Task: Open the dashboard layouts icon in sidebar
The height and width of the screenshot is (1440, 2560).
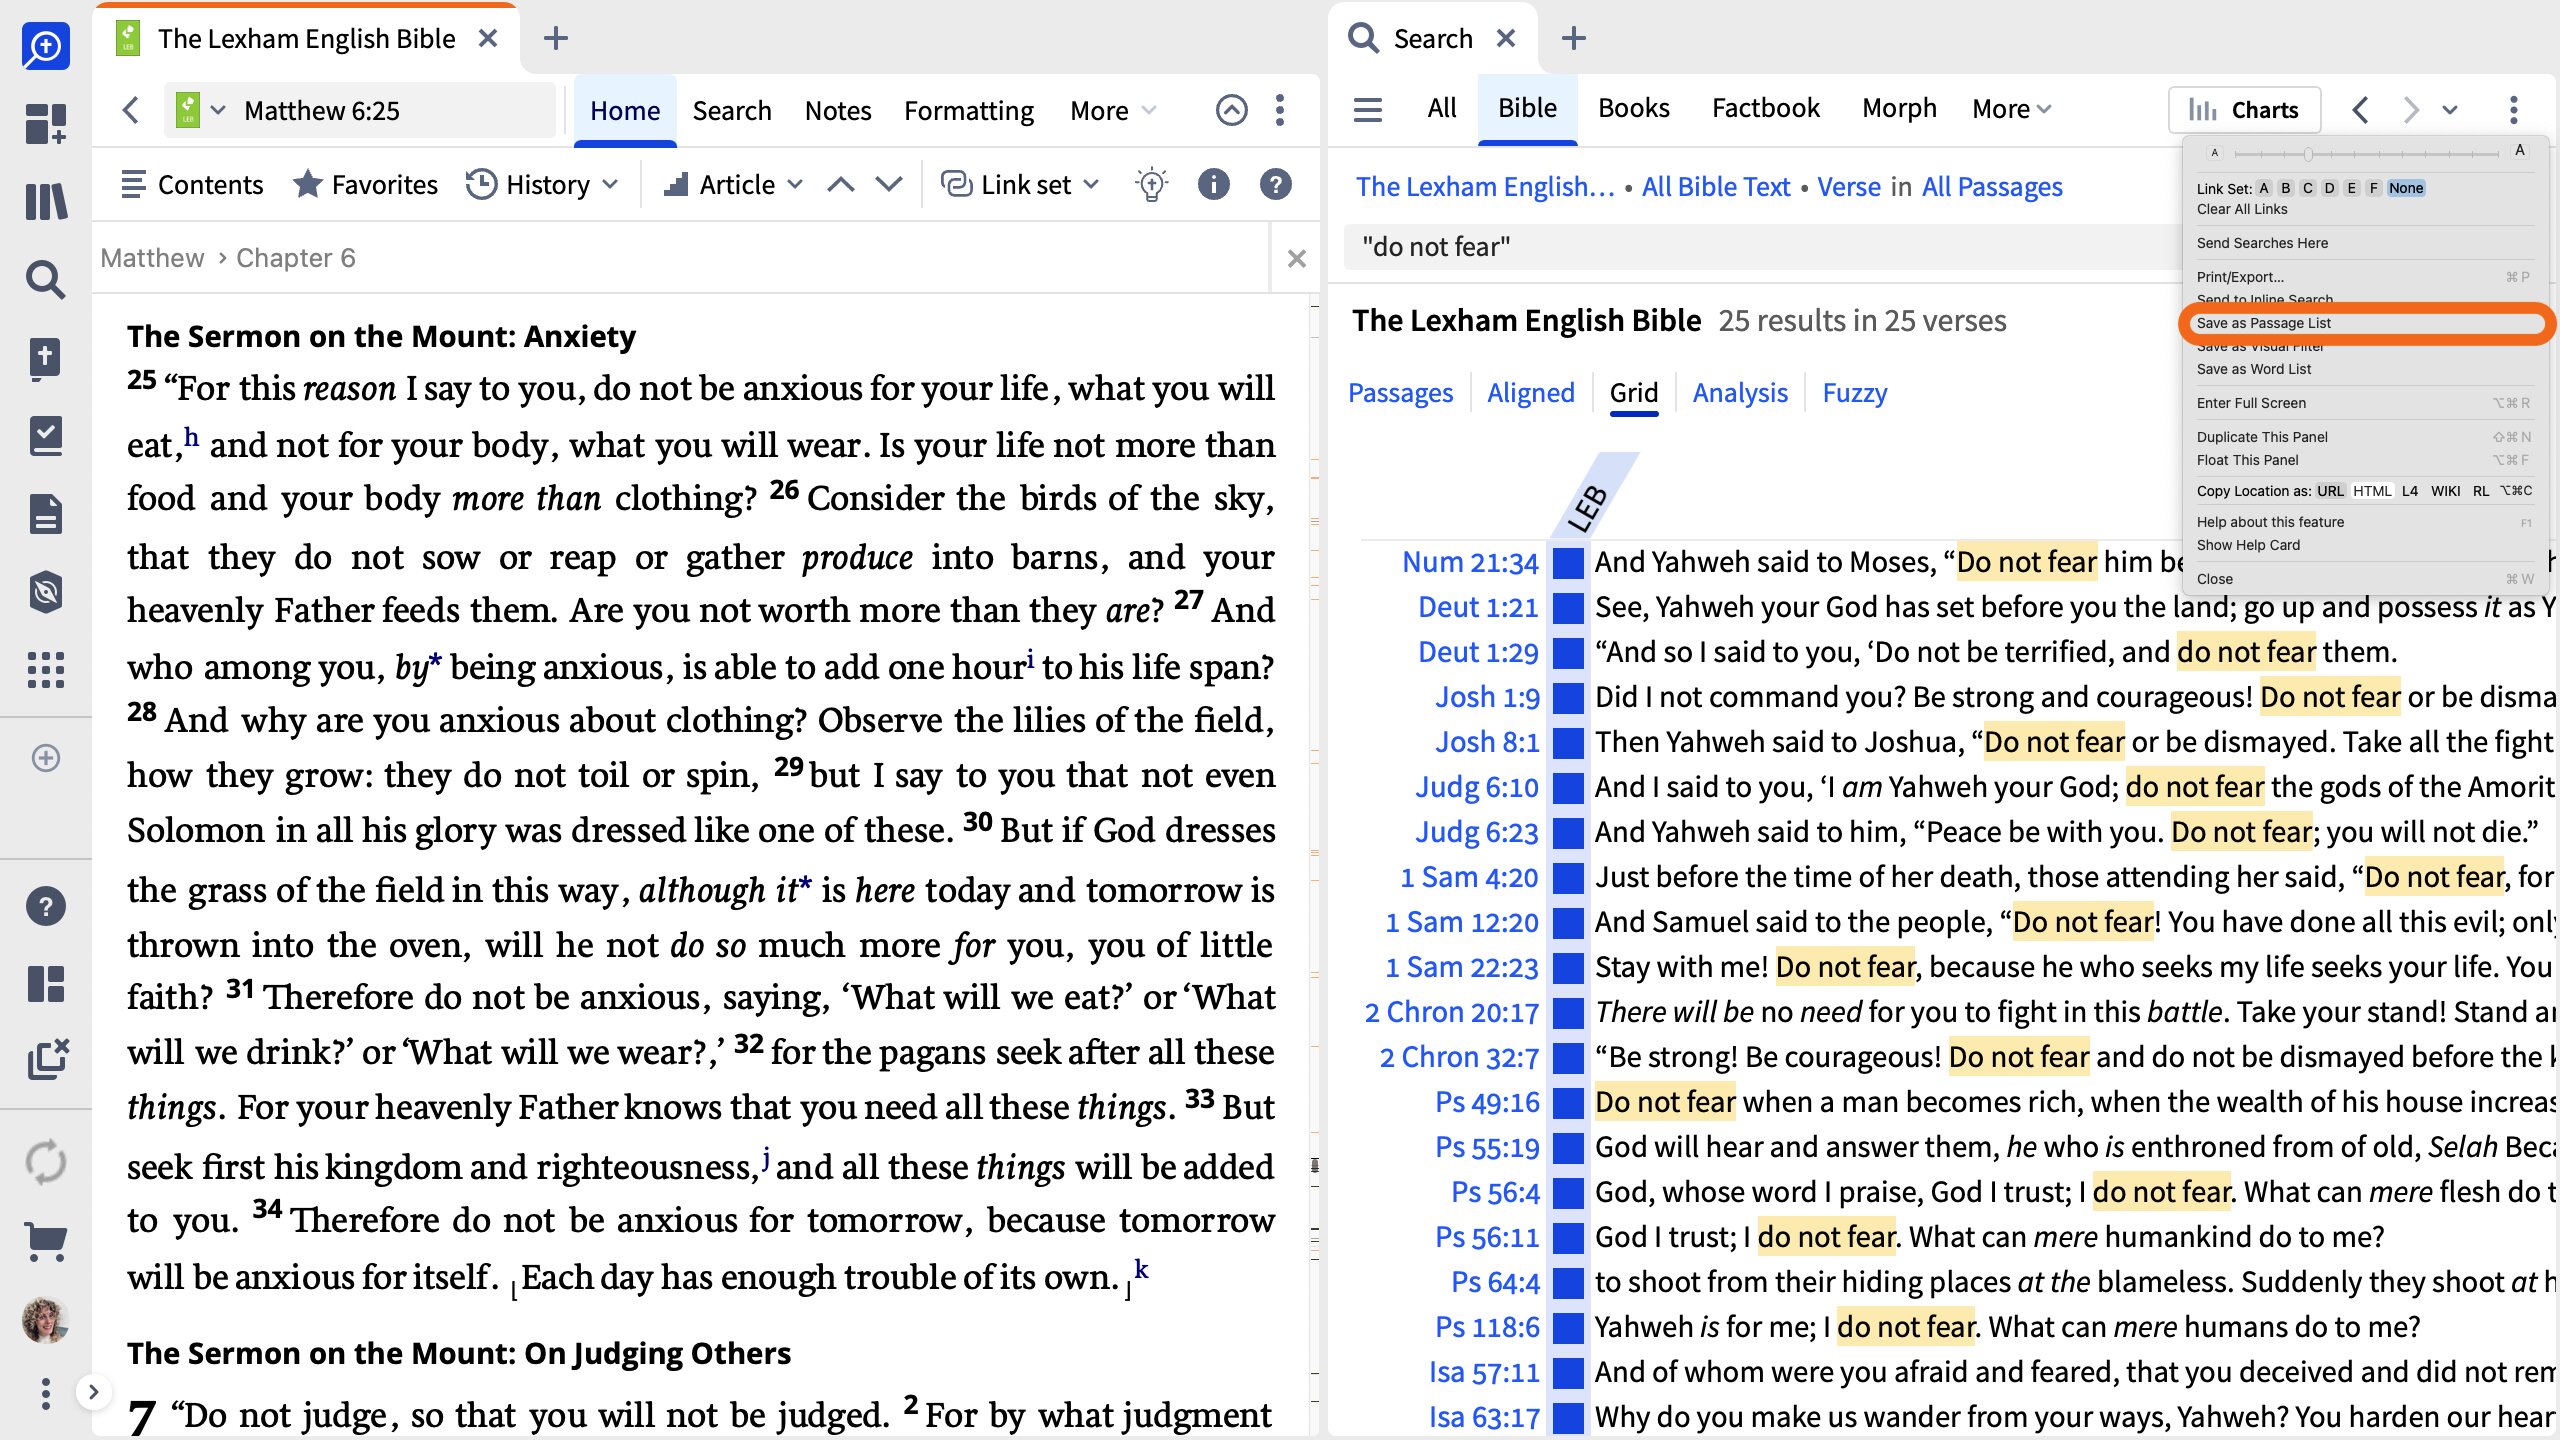Action: tap(46, 124)
